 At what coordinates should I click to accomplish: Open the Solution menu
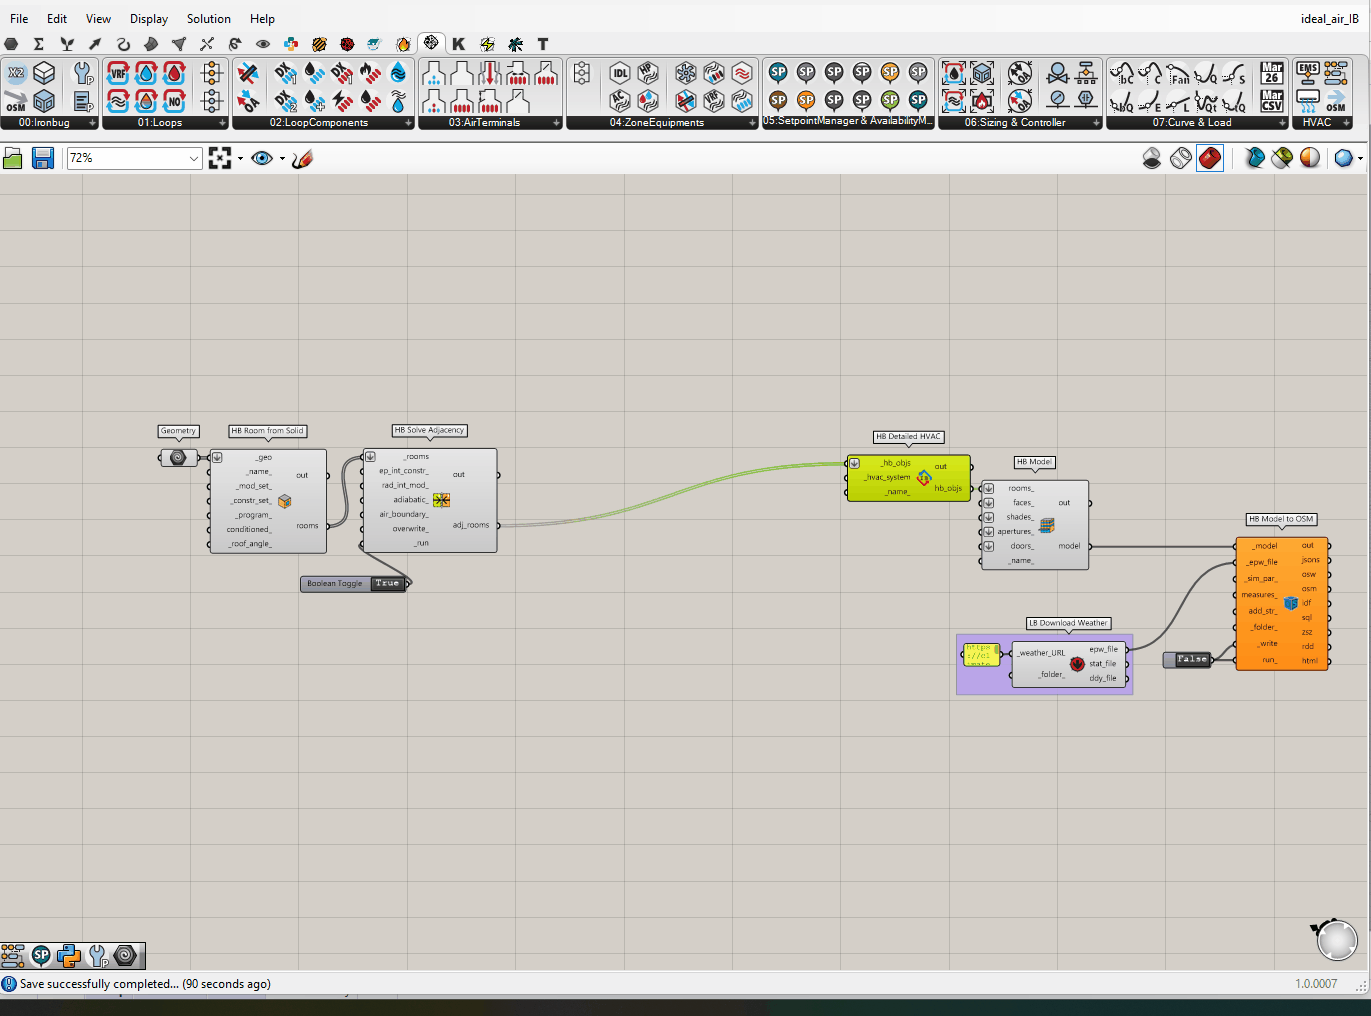click(209, 19)
